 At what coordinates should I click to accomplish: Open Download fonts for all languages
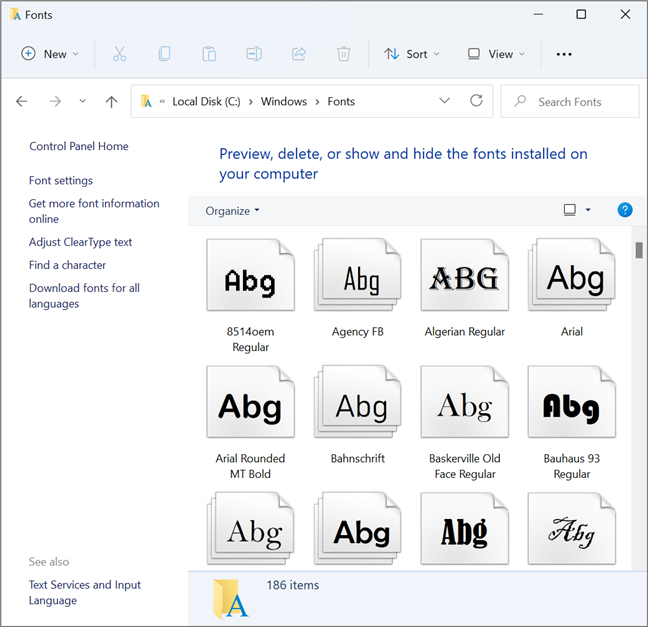[x=84, y=296]
